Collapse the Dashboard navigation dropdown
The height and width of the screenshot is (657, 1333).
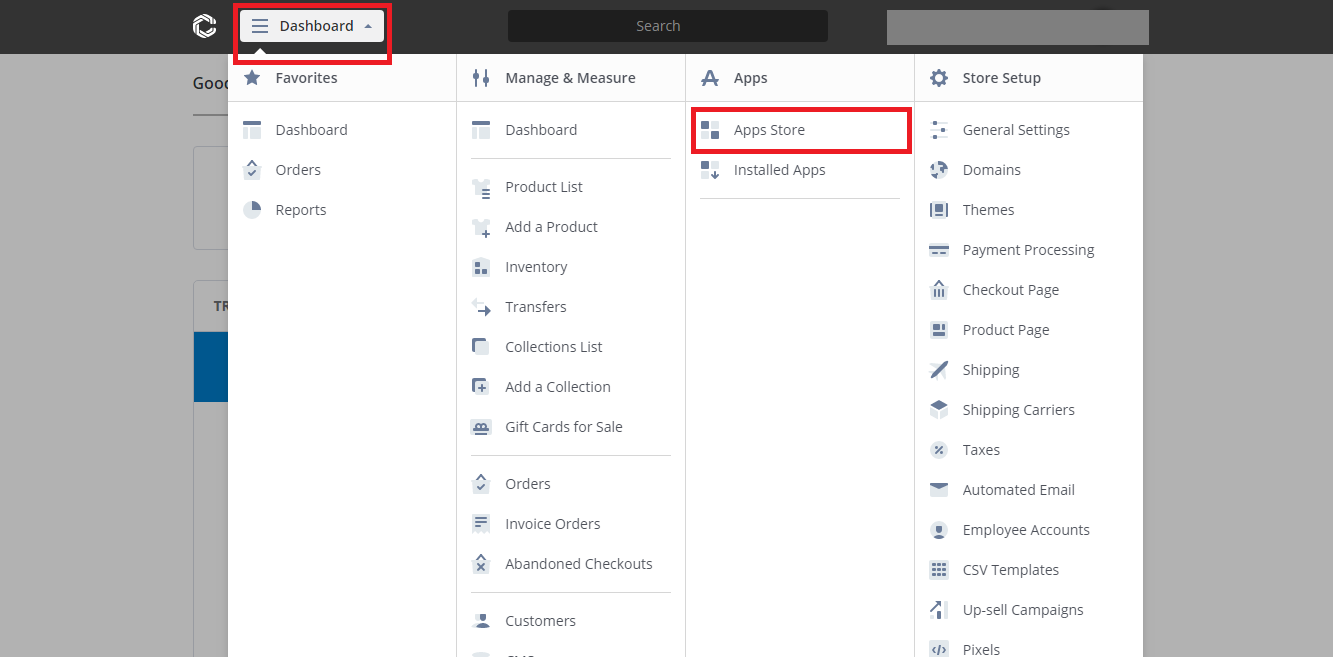pyautogui.click(x=312, y=26)
